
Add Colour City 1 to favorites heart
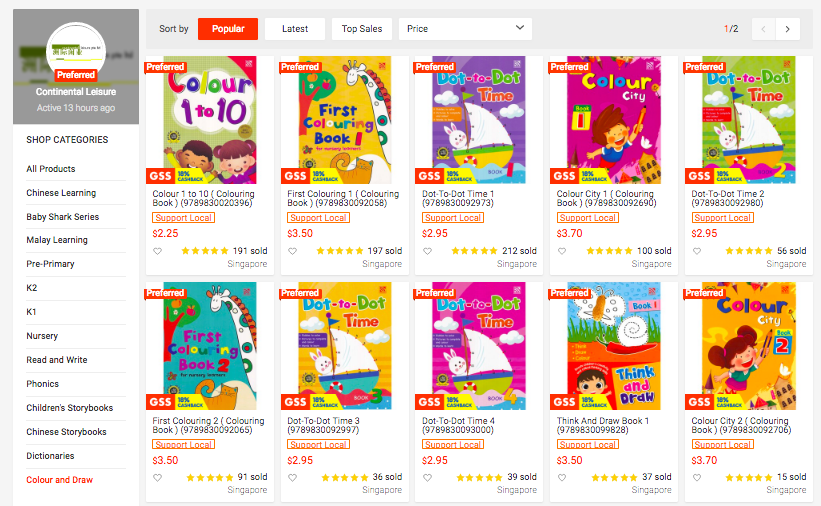click(x=562, y=251)
